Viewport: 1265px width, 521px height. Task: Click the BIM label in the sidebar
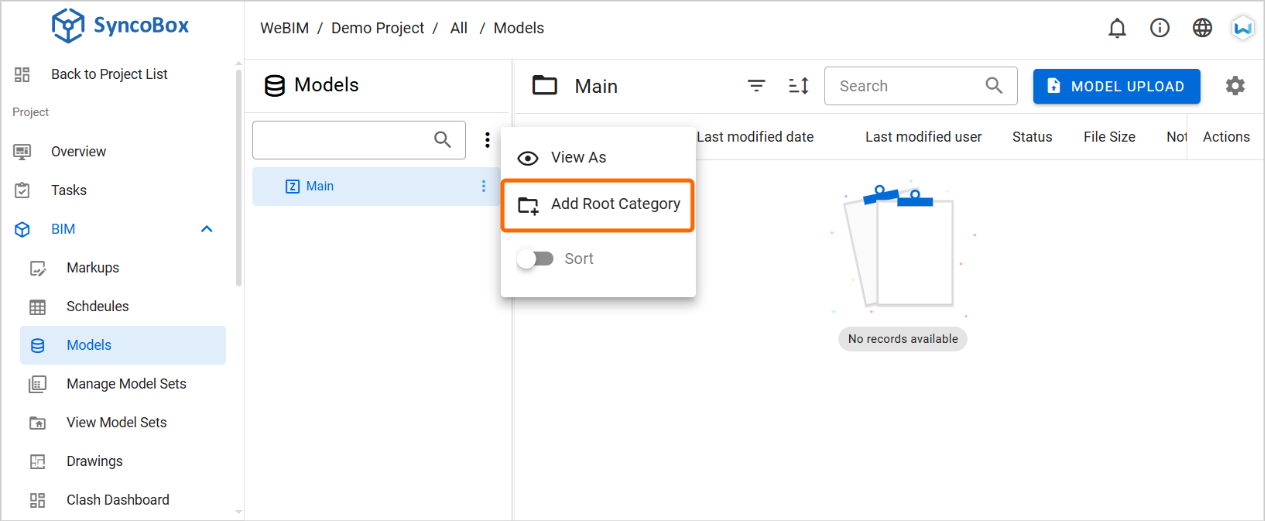(63, 229)
